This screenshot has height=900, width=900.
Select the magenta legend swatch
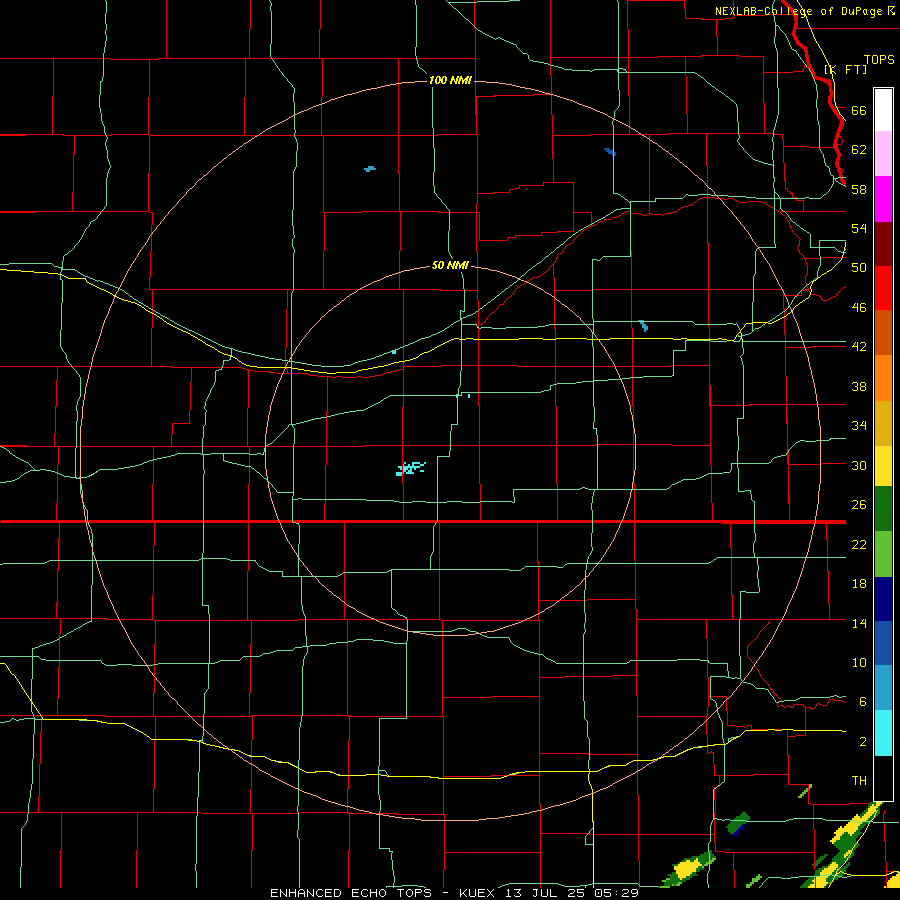tap(883, 199)
